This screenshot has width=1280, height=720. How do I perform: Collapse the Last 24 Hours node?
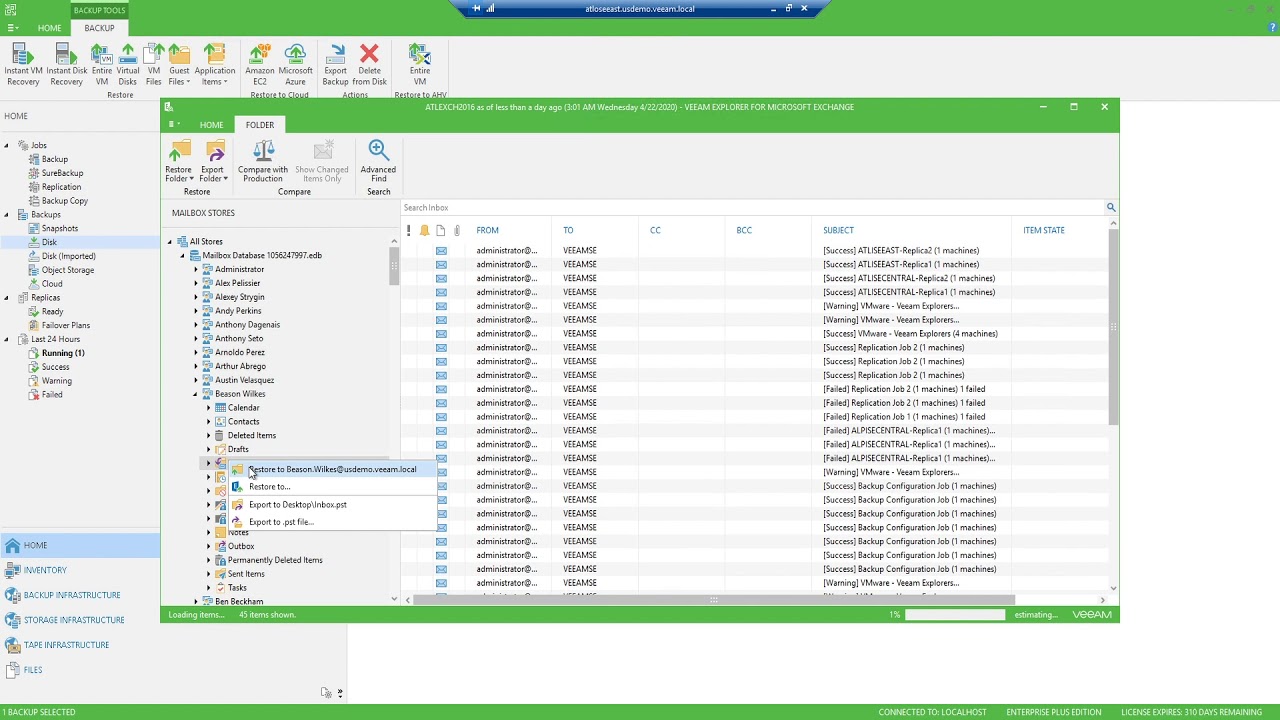(x=7, y=339)
